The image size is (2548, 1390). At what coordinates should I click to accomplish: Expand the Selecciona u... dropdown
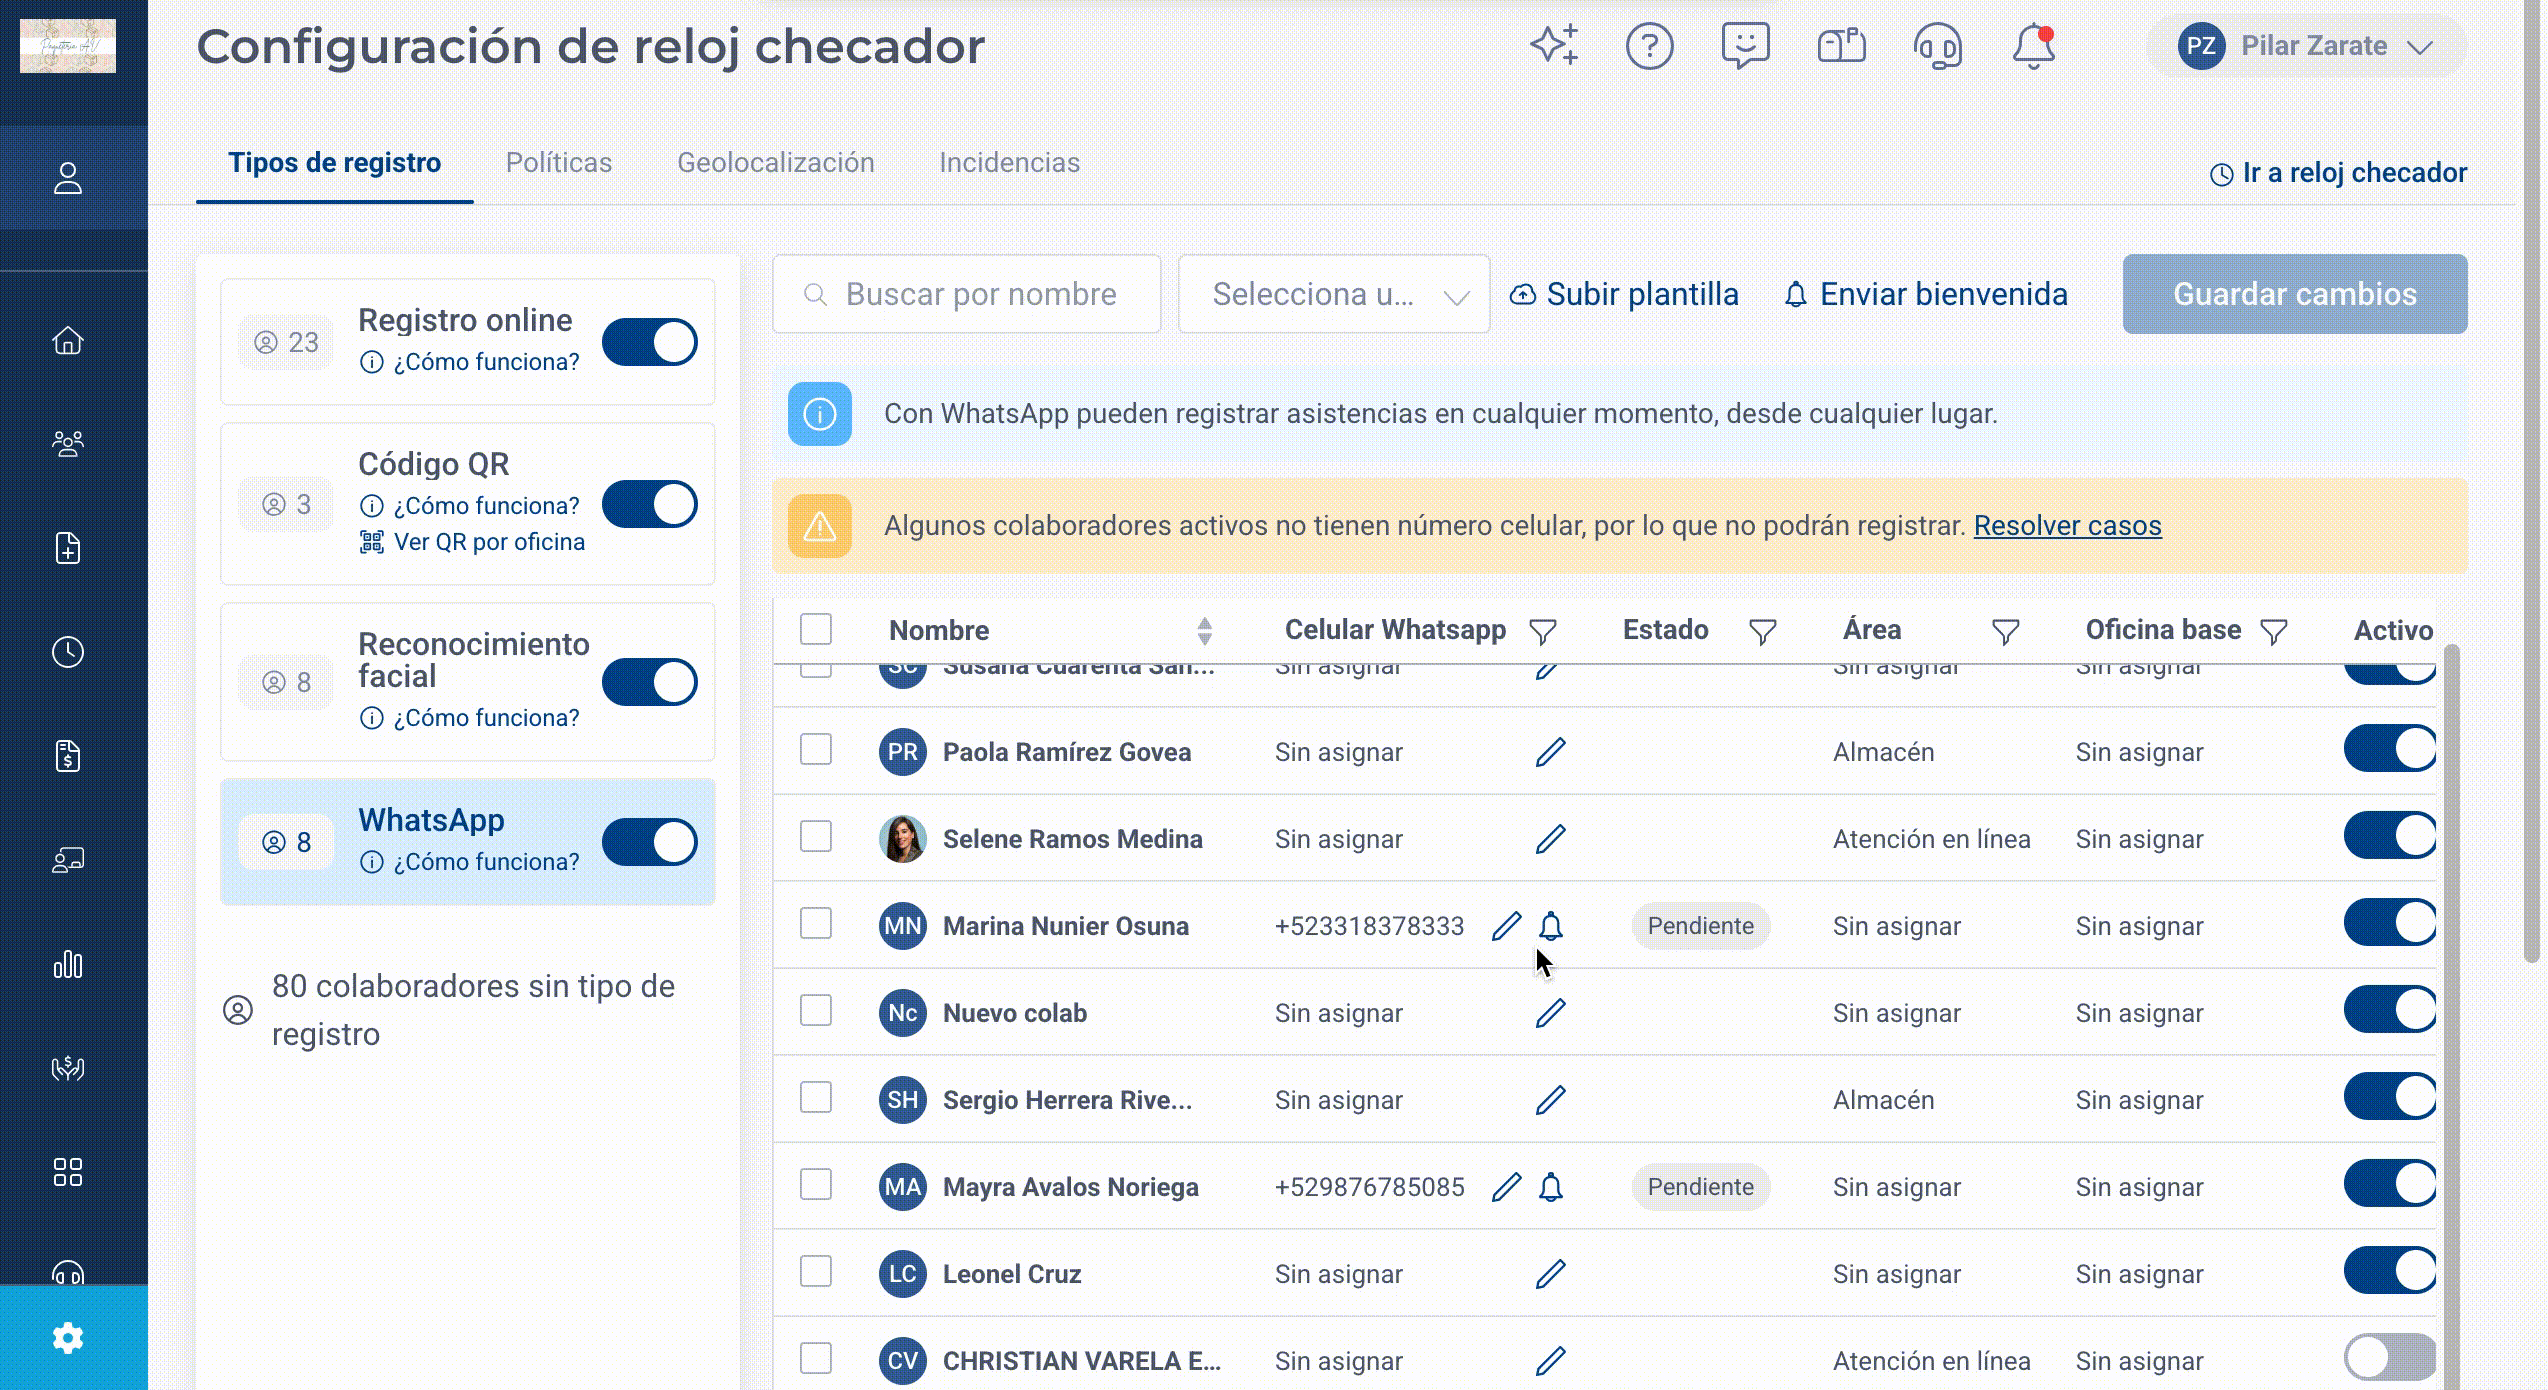1334,294
